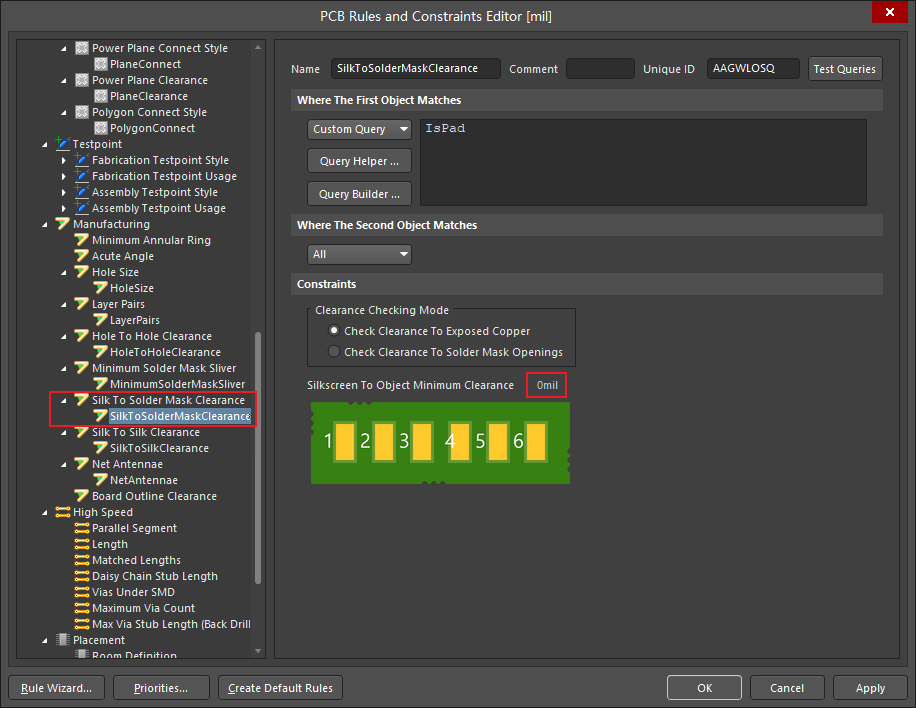Open the second object matches All dropdown
This screenshot has width=916, height=708.
tap(358, 254)
